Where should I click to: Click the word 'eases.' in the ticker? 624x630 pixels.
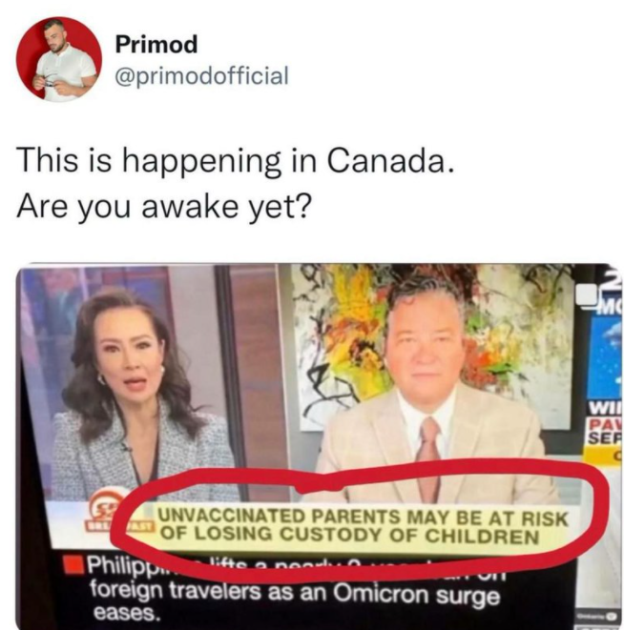tap(124, 613)
